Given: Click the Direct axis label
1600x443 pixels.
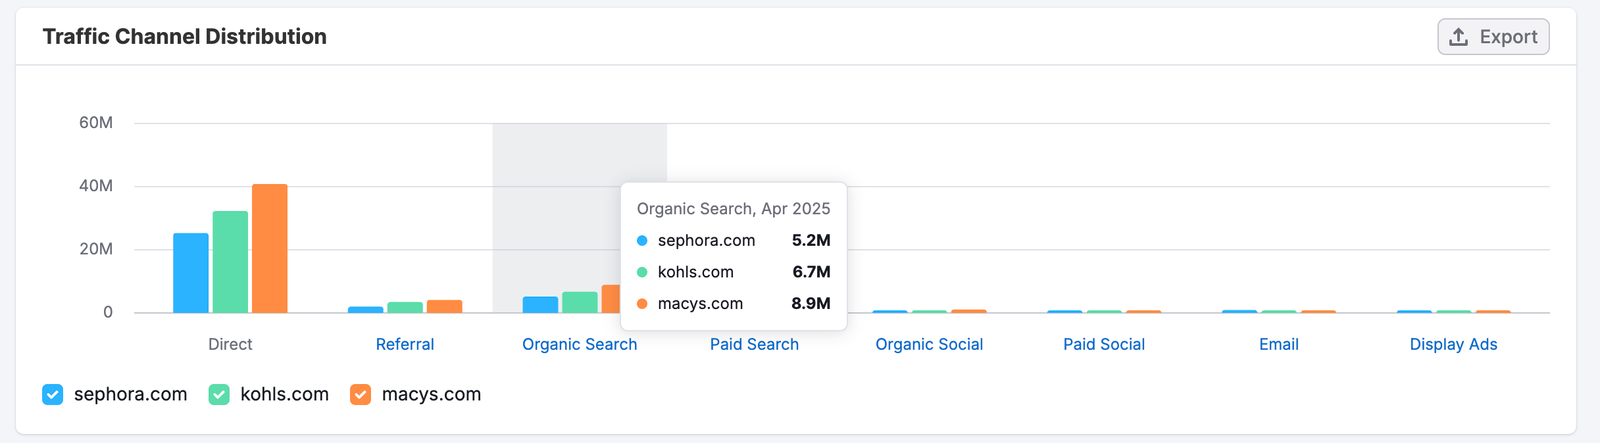Looking at the screenshot, I should tap(230, 344).
